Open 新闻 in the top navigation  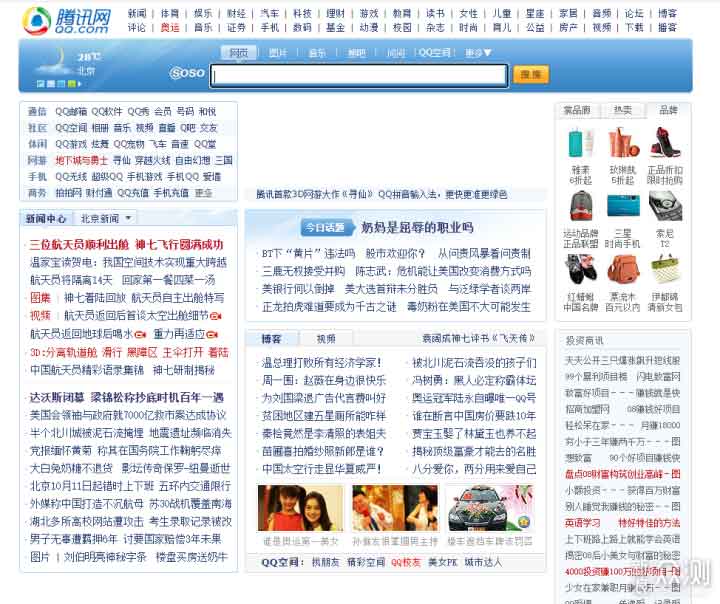(137, 14)
